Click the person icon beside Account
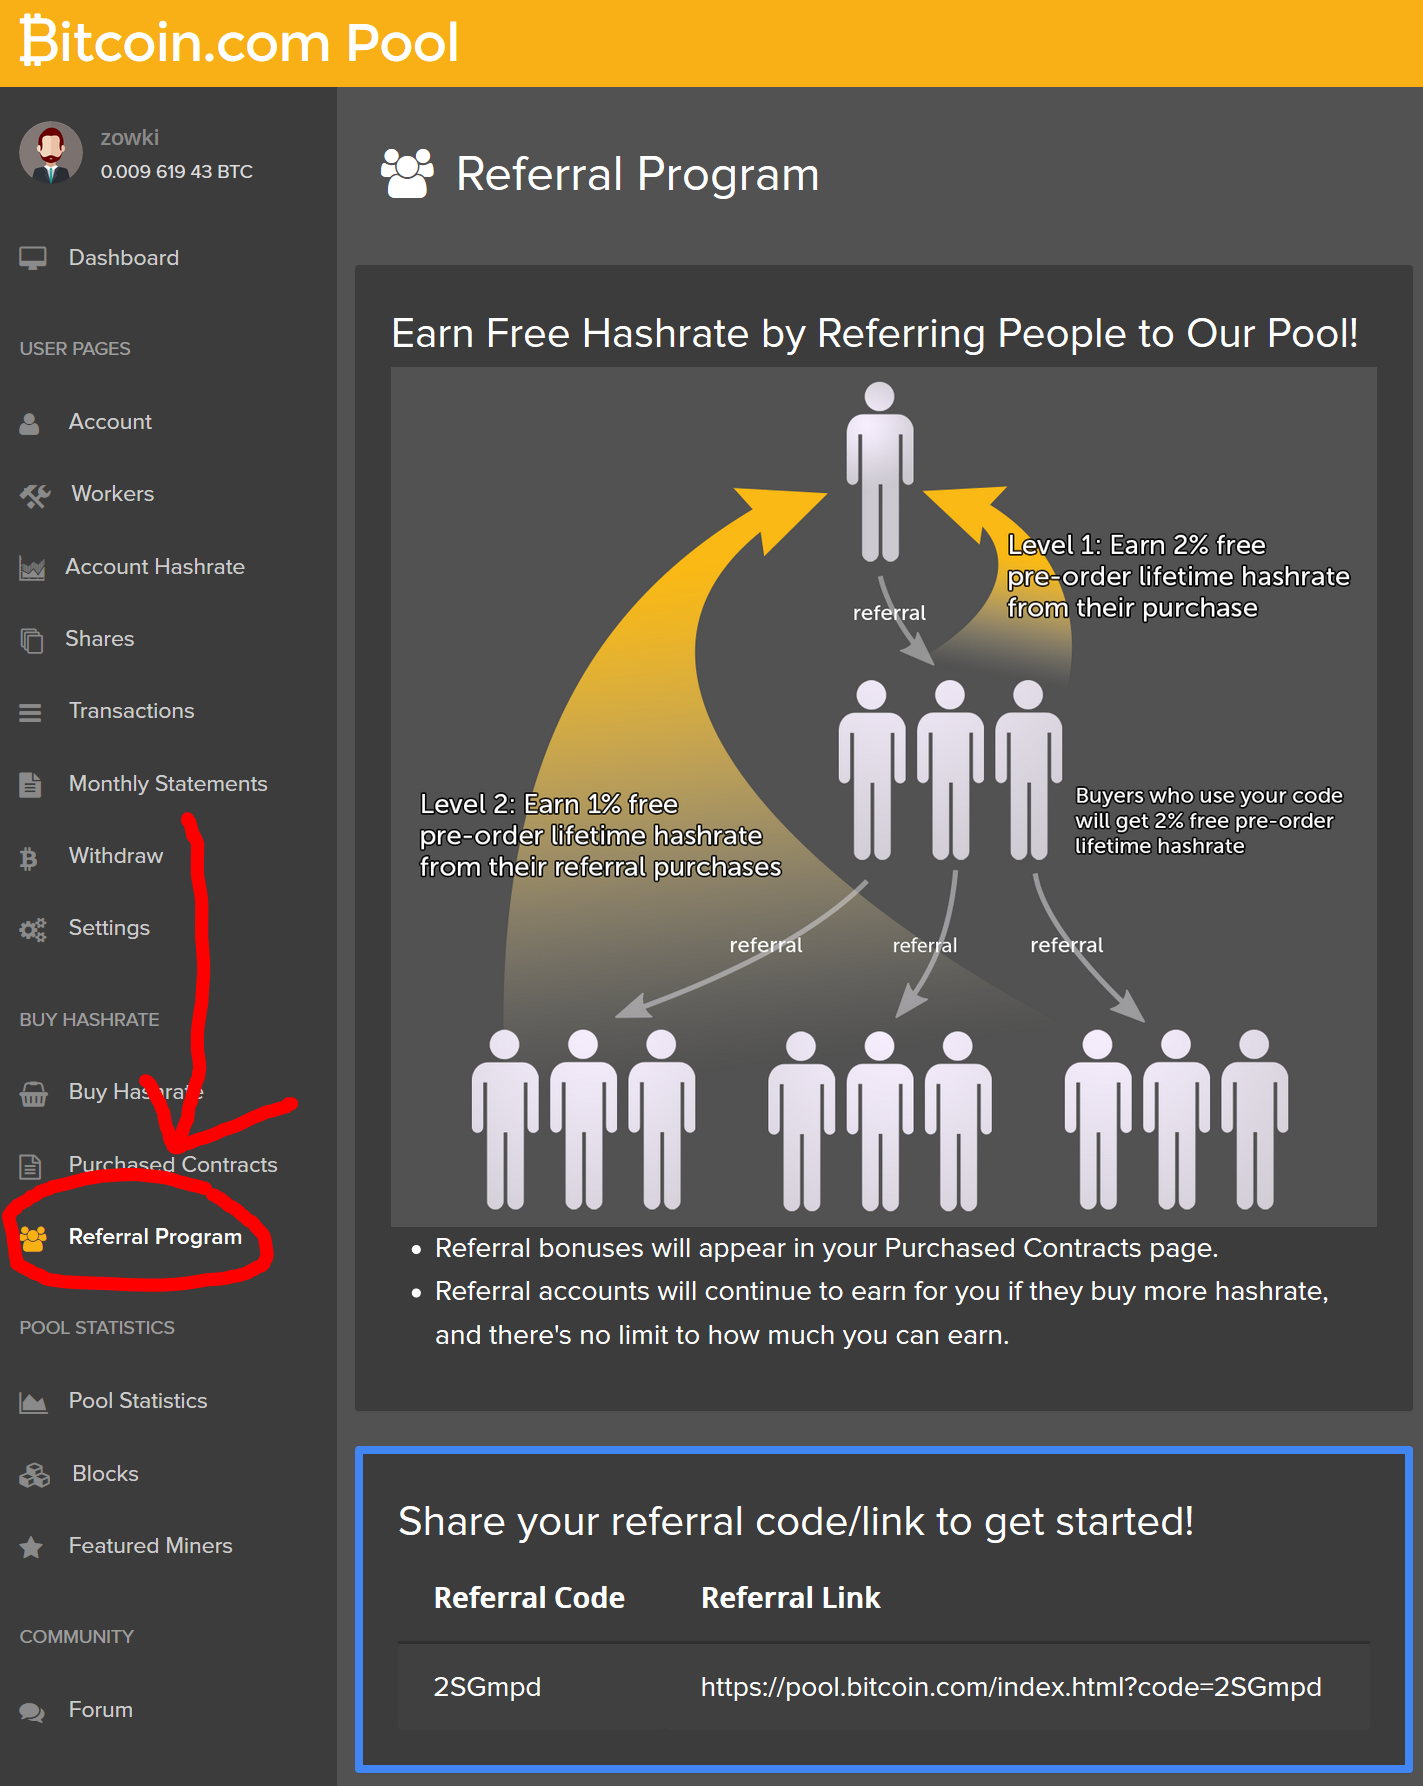 pyautogui.click(x=30, y=423)
